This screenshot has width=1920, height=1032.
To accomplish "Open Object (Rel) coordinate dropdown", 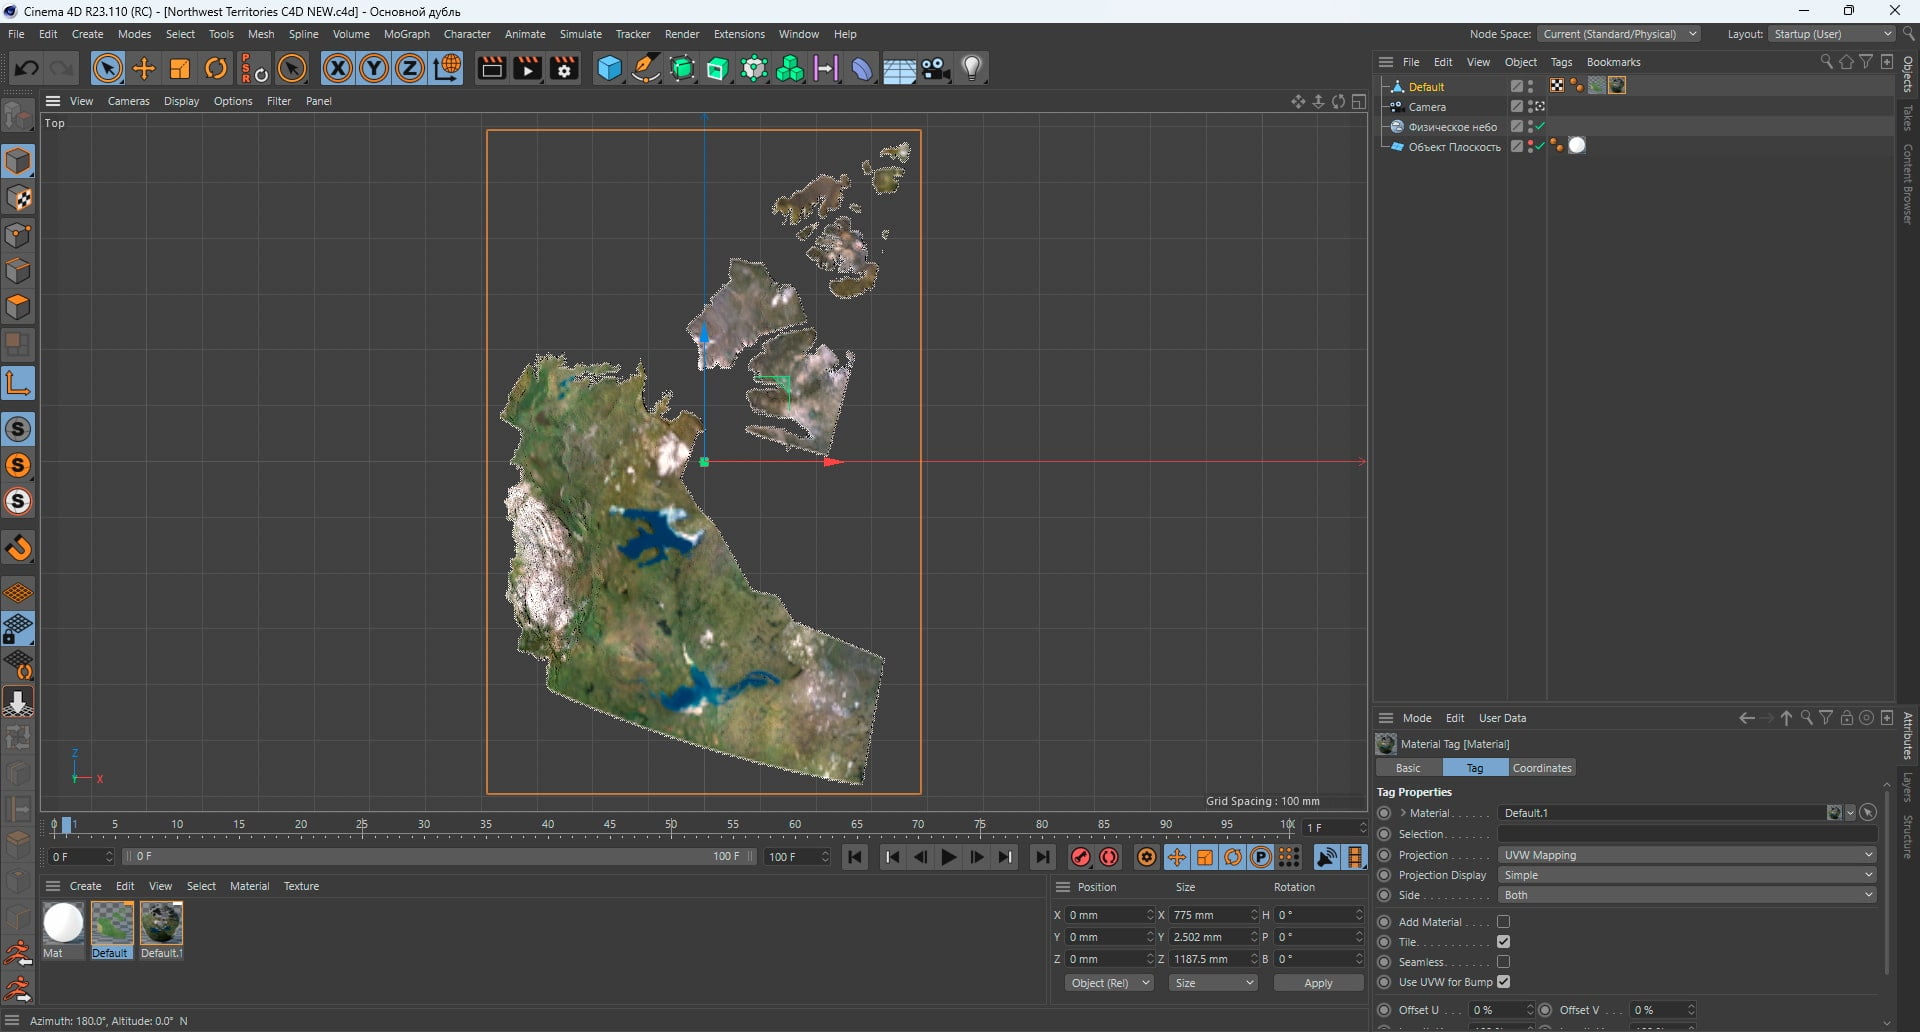I will [1110, 983].
